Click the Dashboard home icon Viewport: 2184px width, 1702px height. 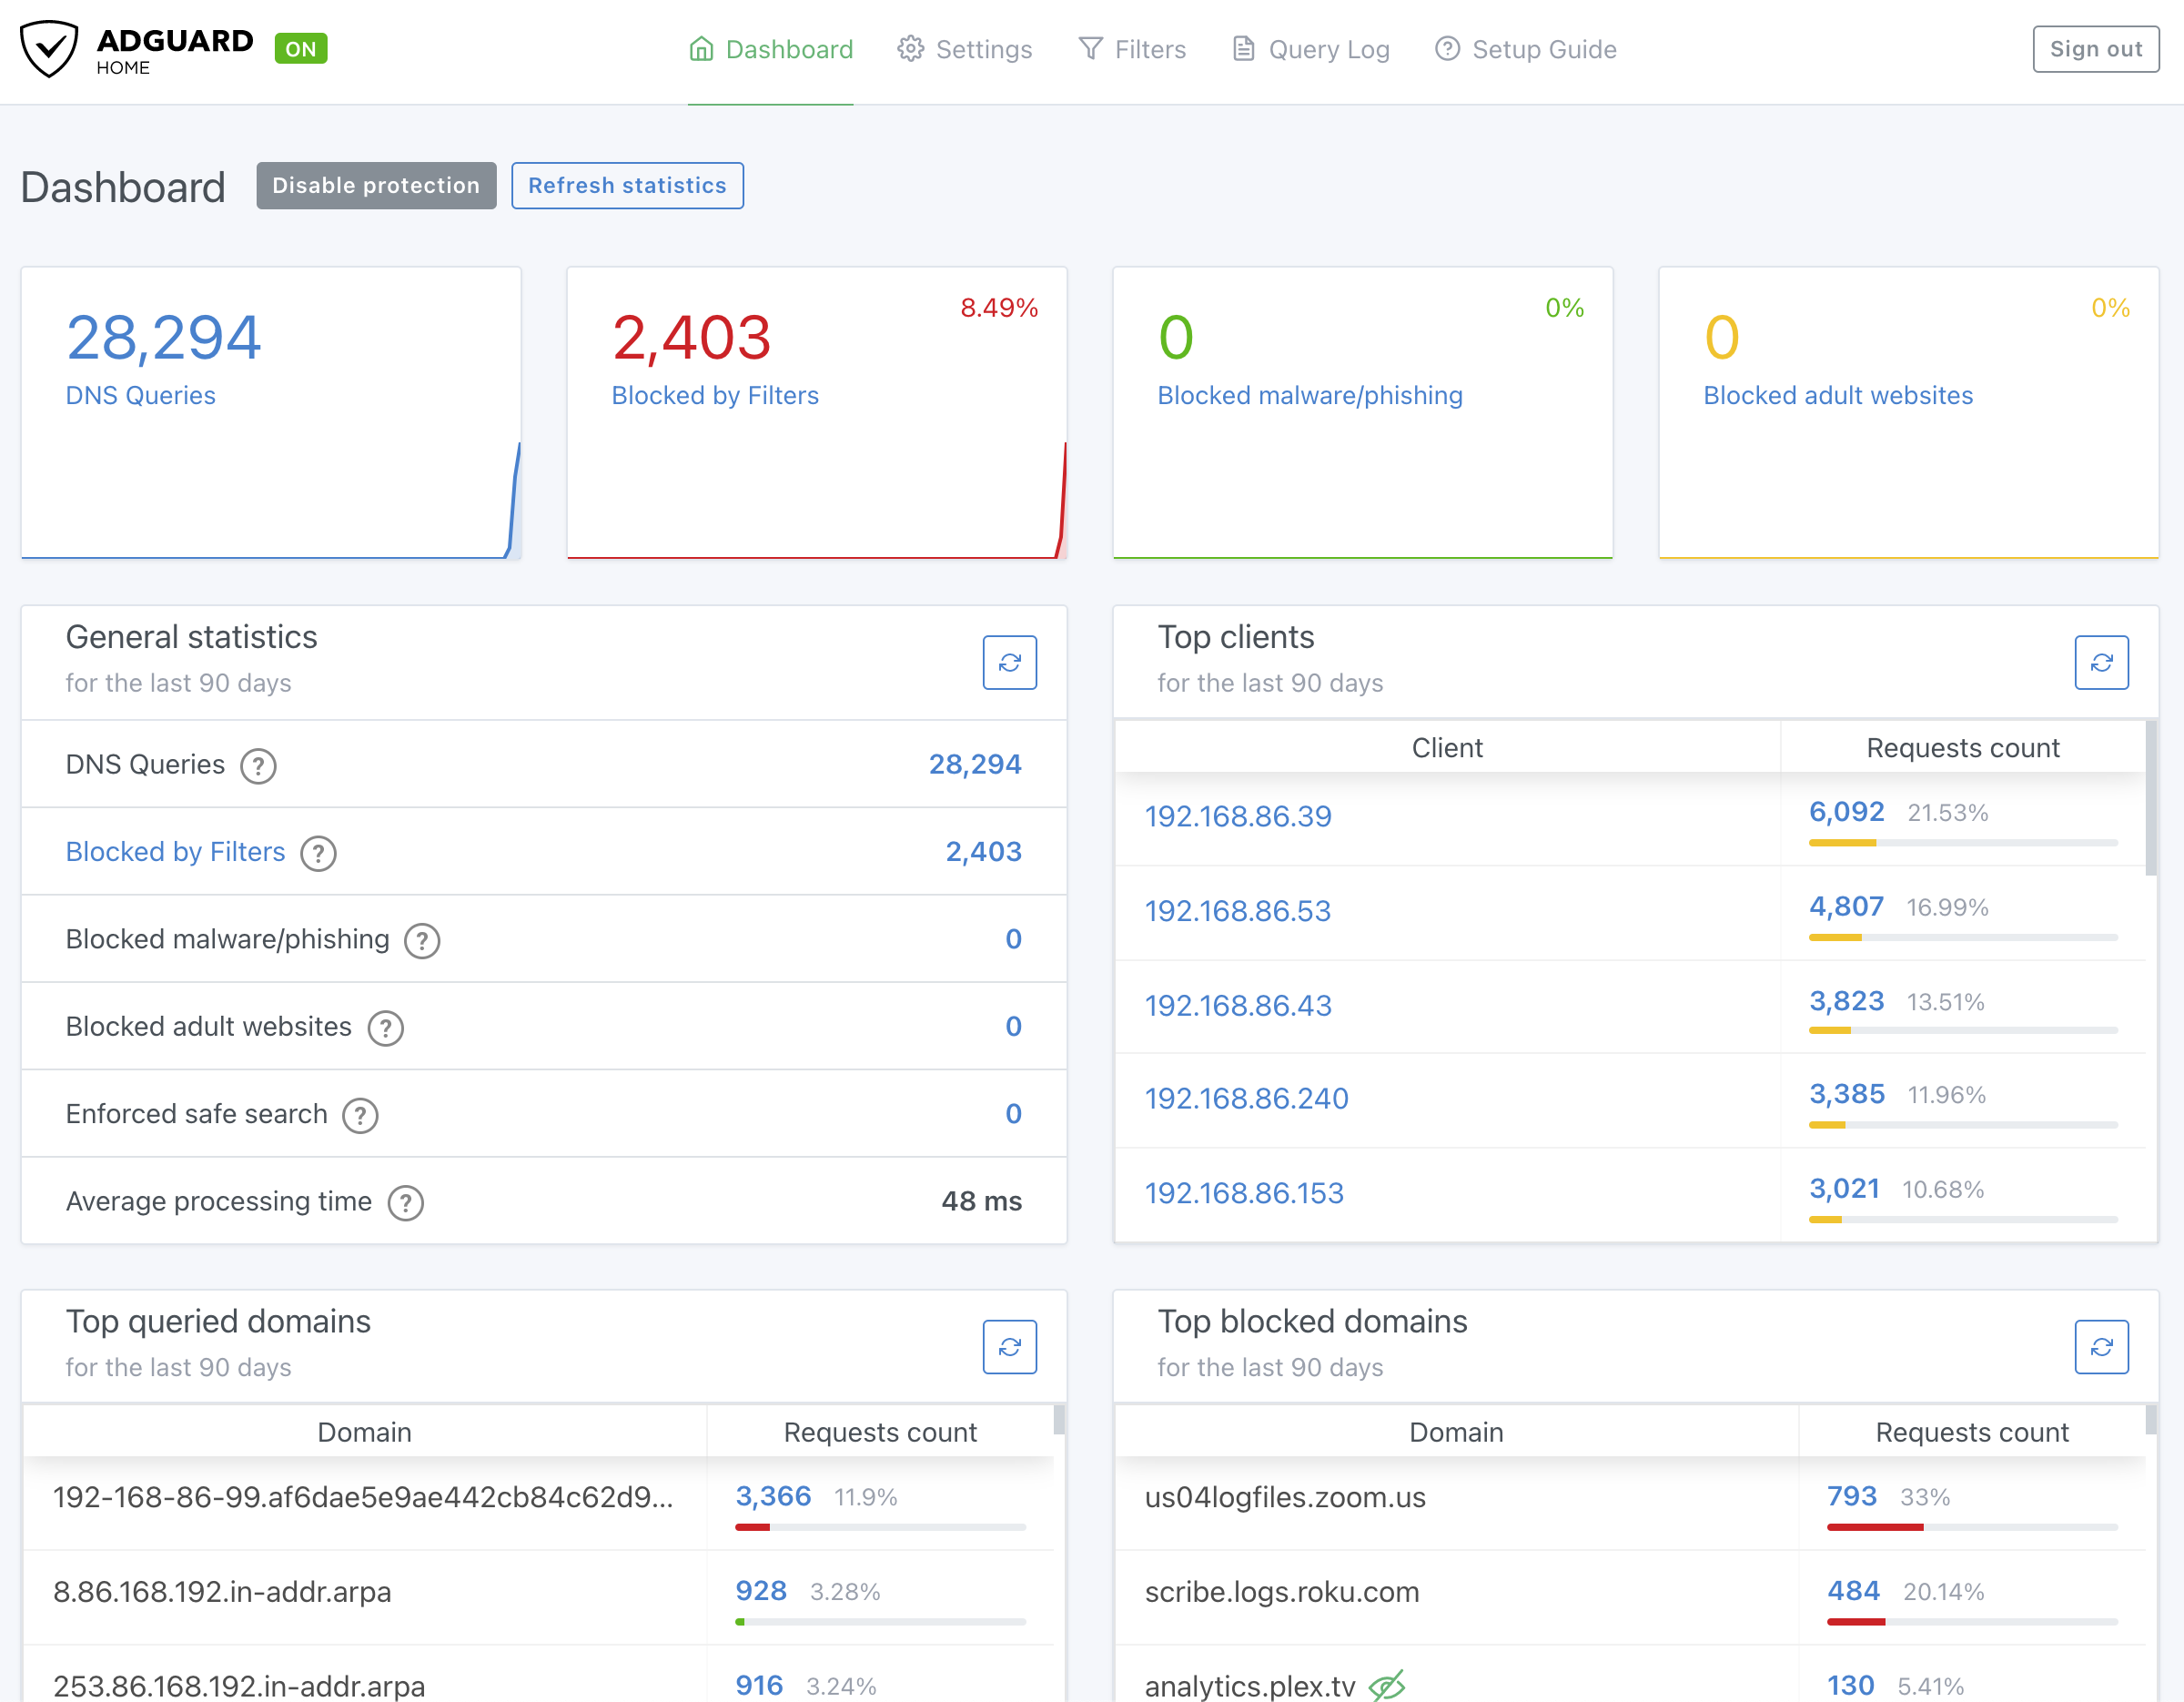click(x=701, y=49)
